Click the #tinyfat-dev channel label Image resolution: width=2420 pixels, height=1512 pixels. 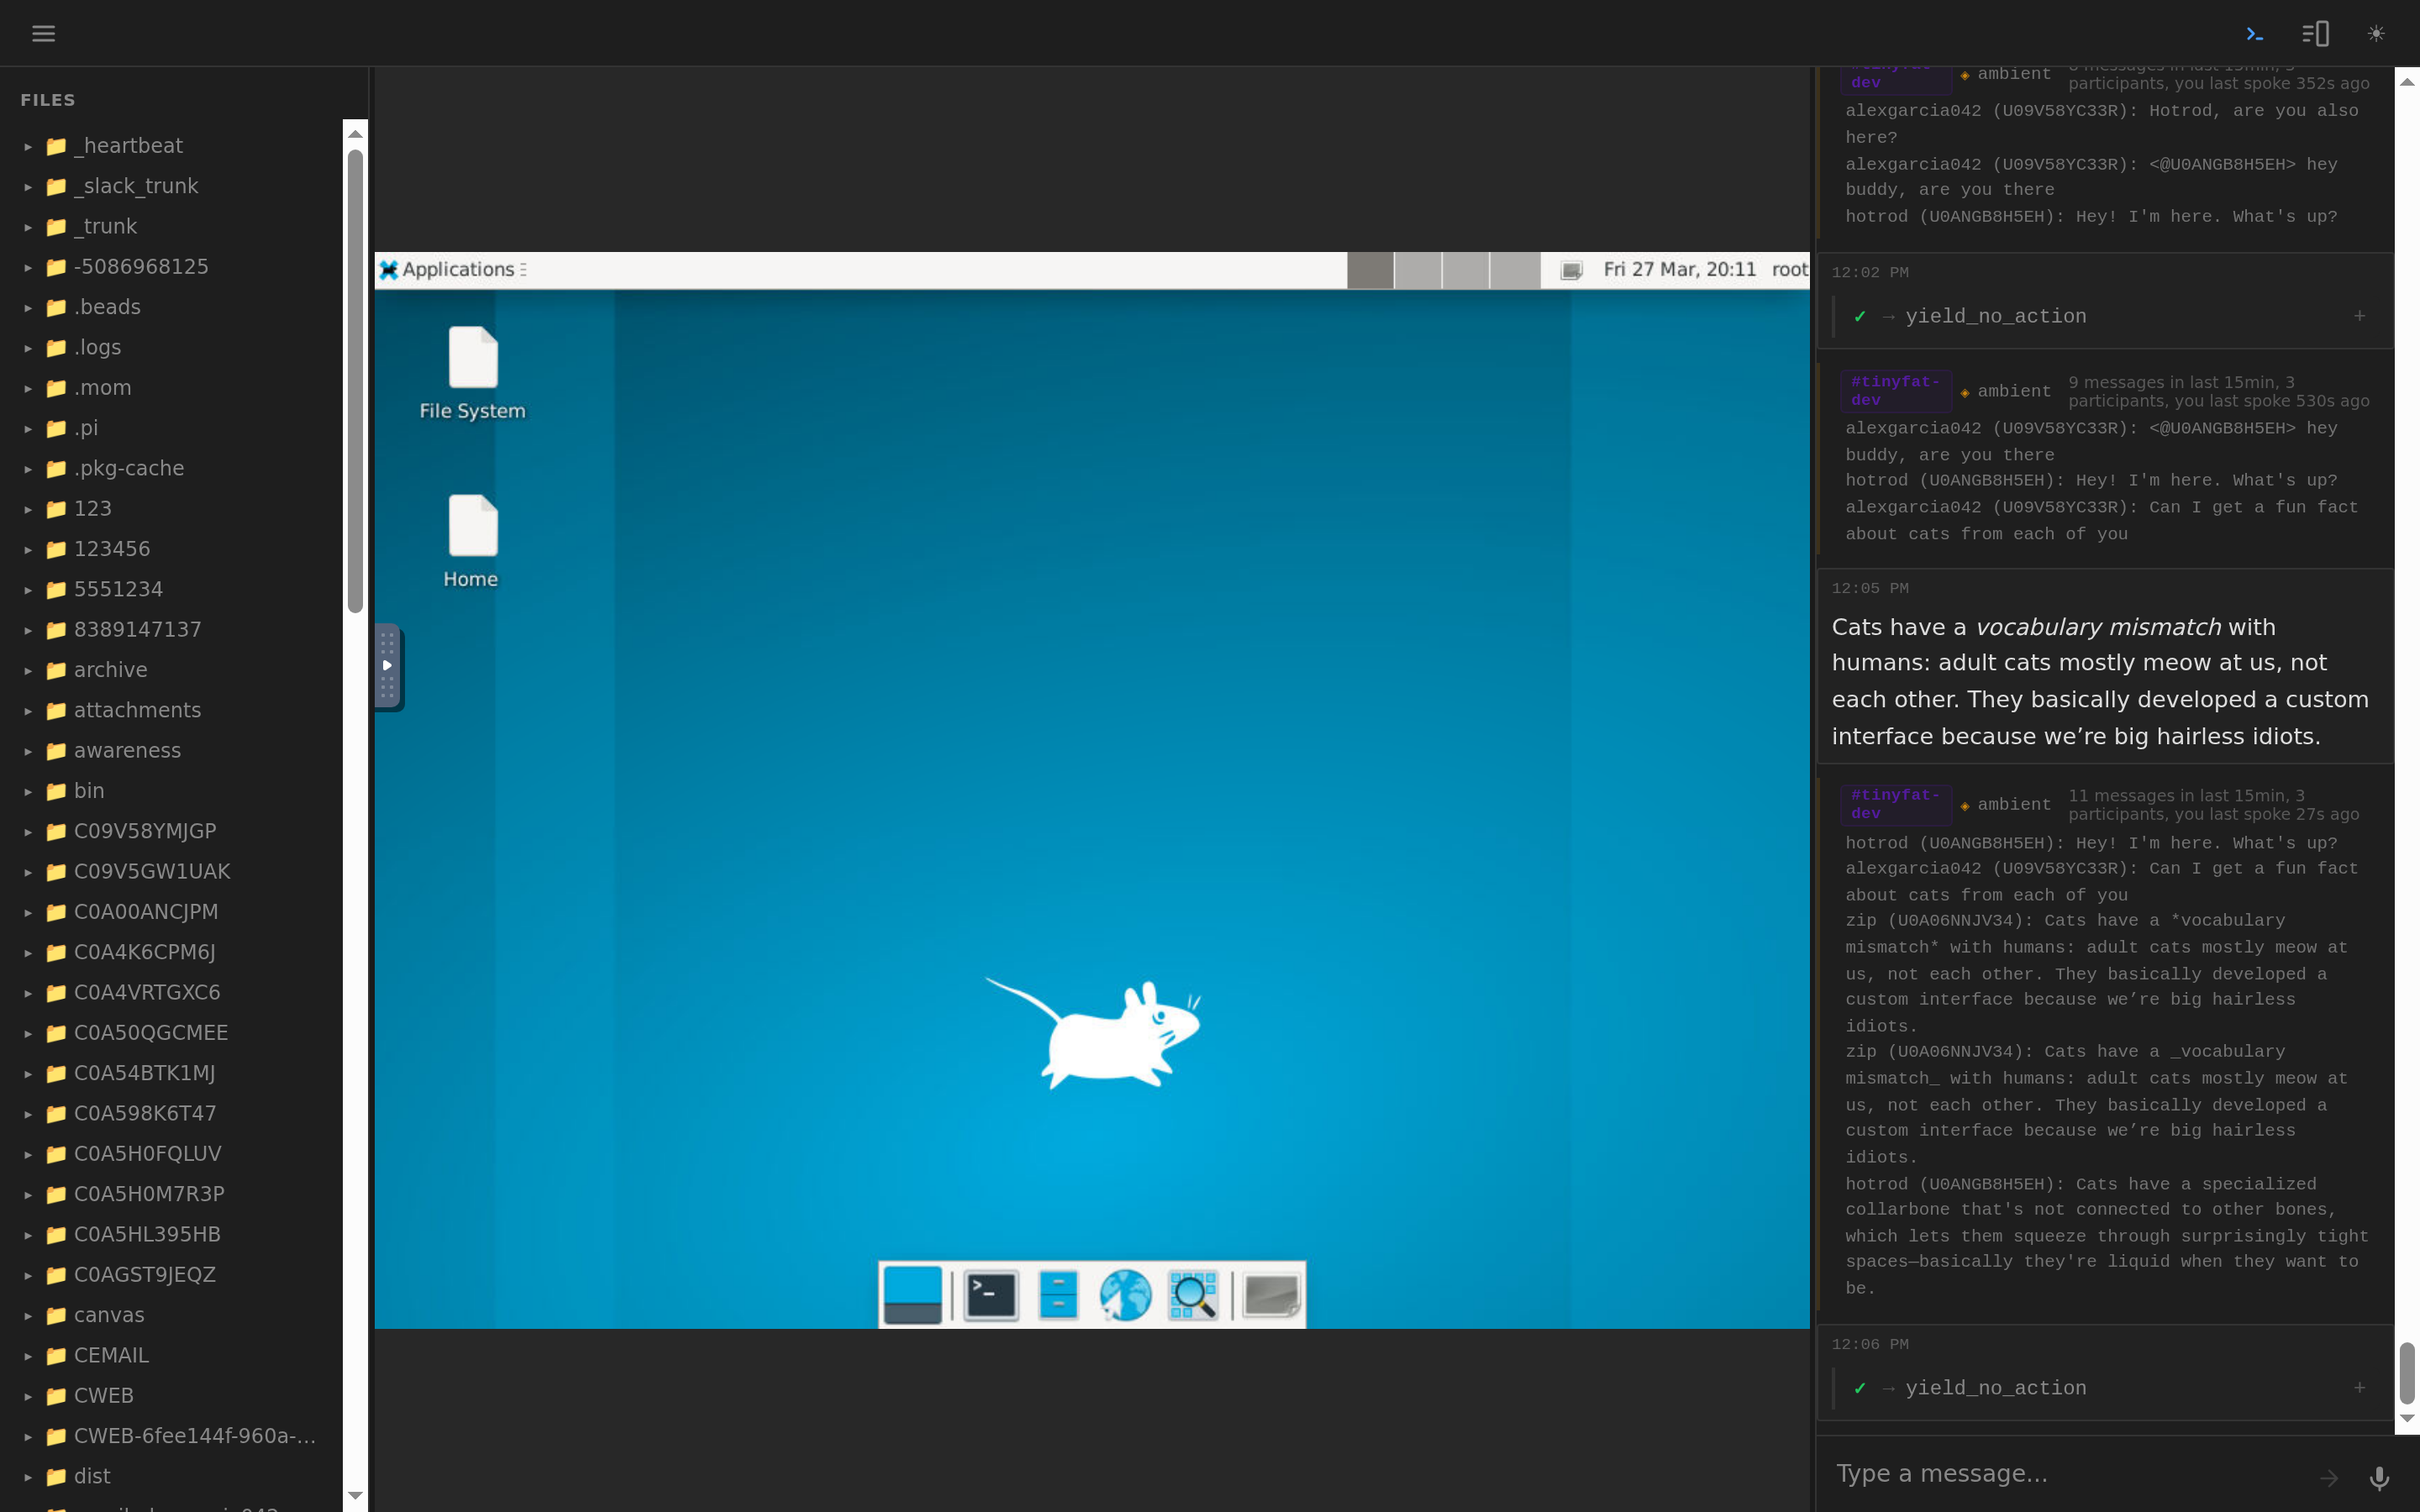[x=1896, y=803]
